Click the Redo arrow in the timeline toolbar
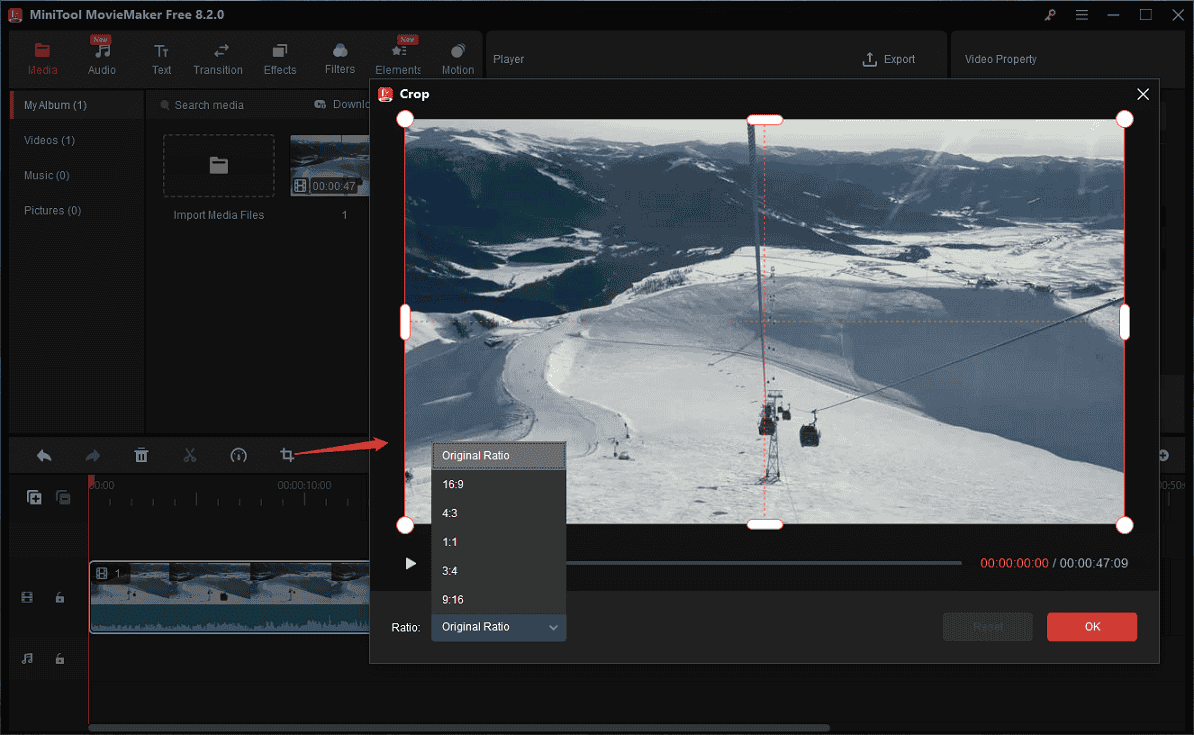Viewport: 1194px width, 735px height. tap(92, 455)
